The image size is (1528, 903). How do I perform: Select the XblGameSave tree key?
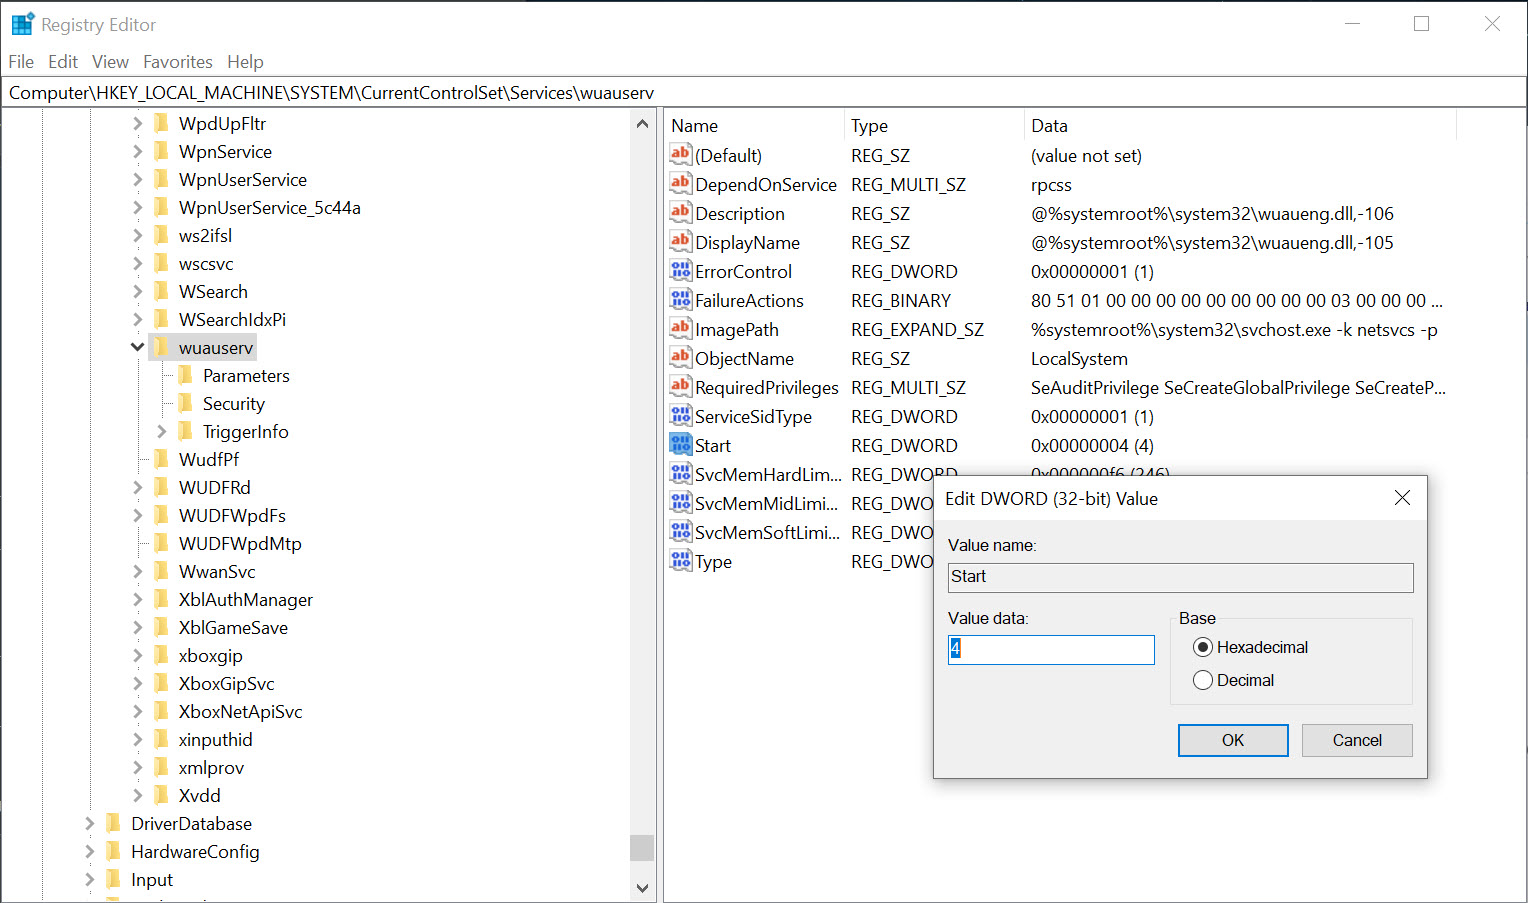point(233,627)
